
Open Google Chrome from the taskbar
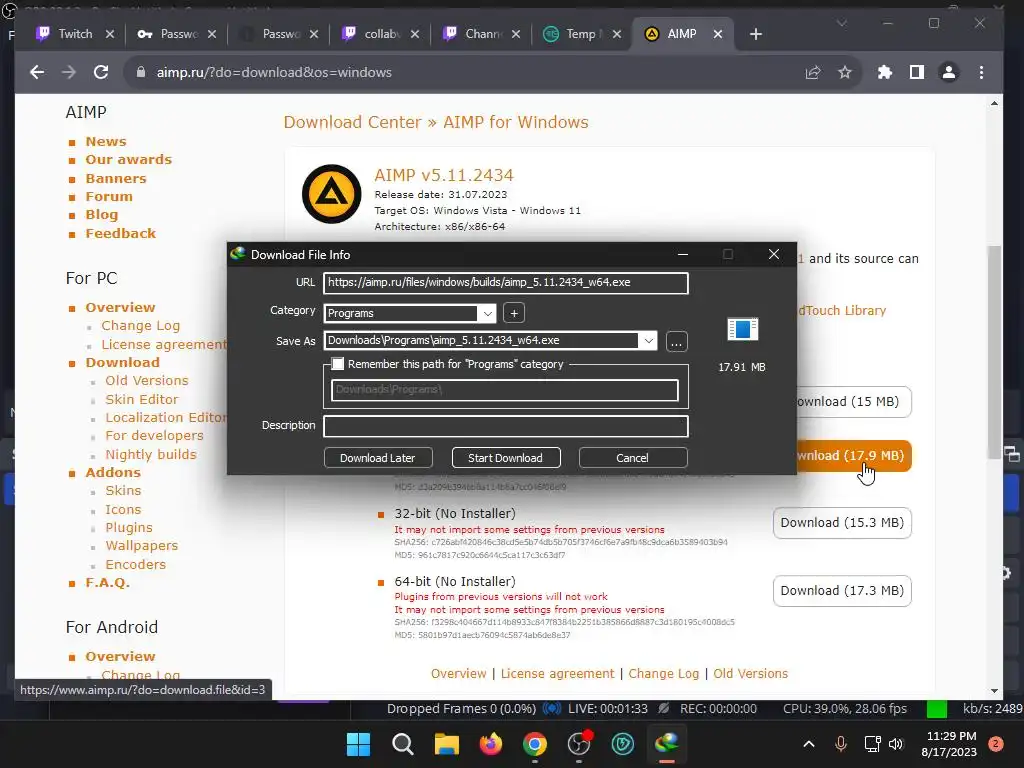coord(535,744)
